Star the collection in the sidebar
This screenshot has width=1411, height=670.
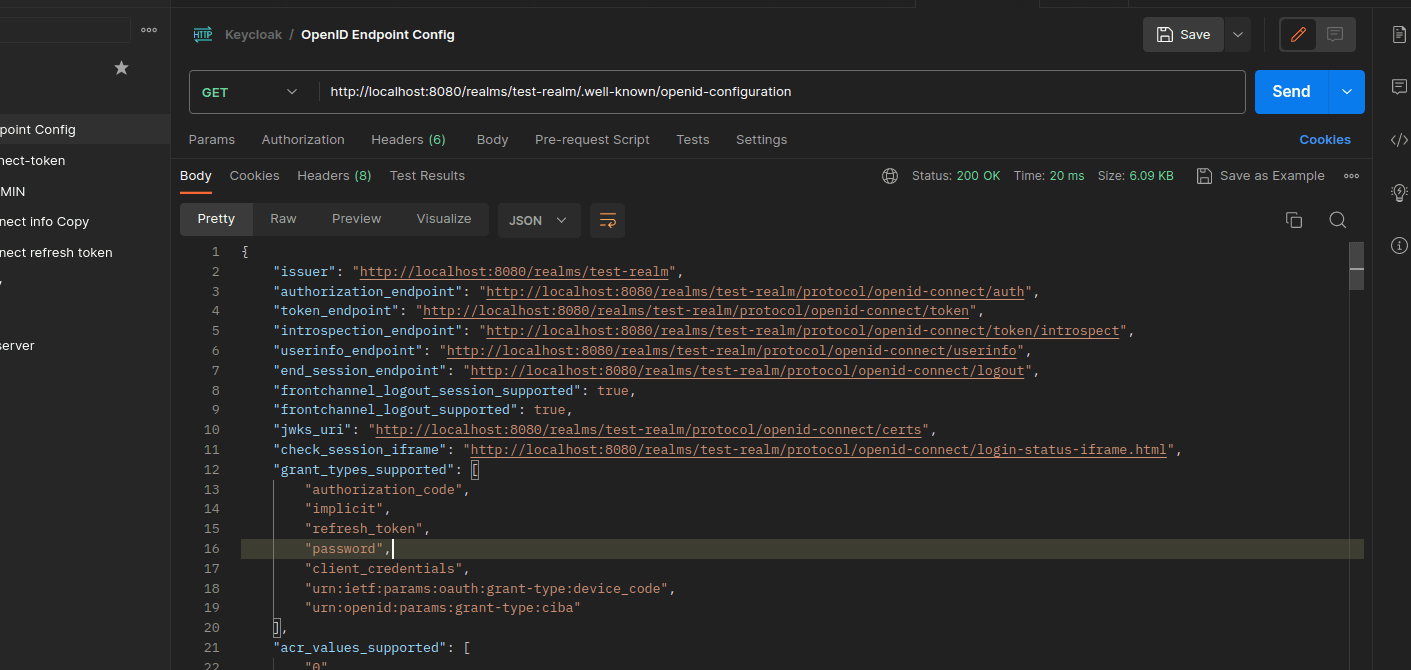[121, 68]
